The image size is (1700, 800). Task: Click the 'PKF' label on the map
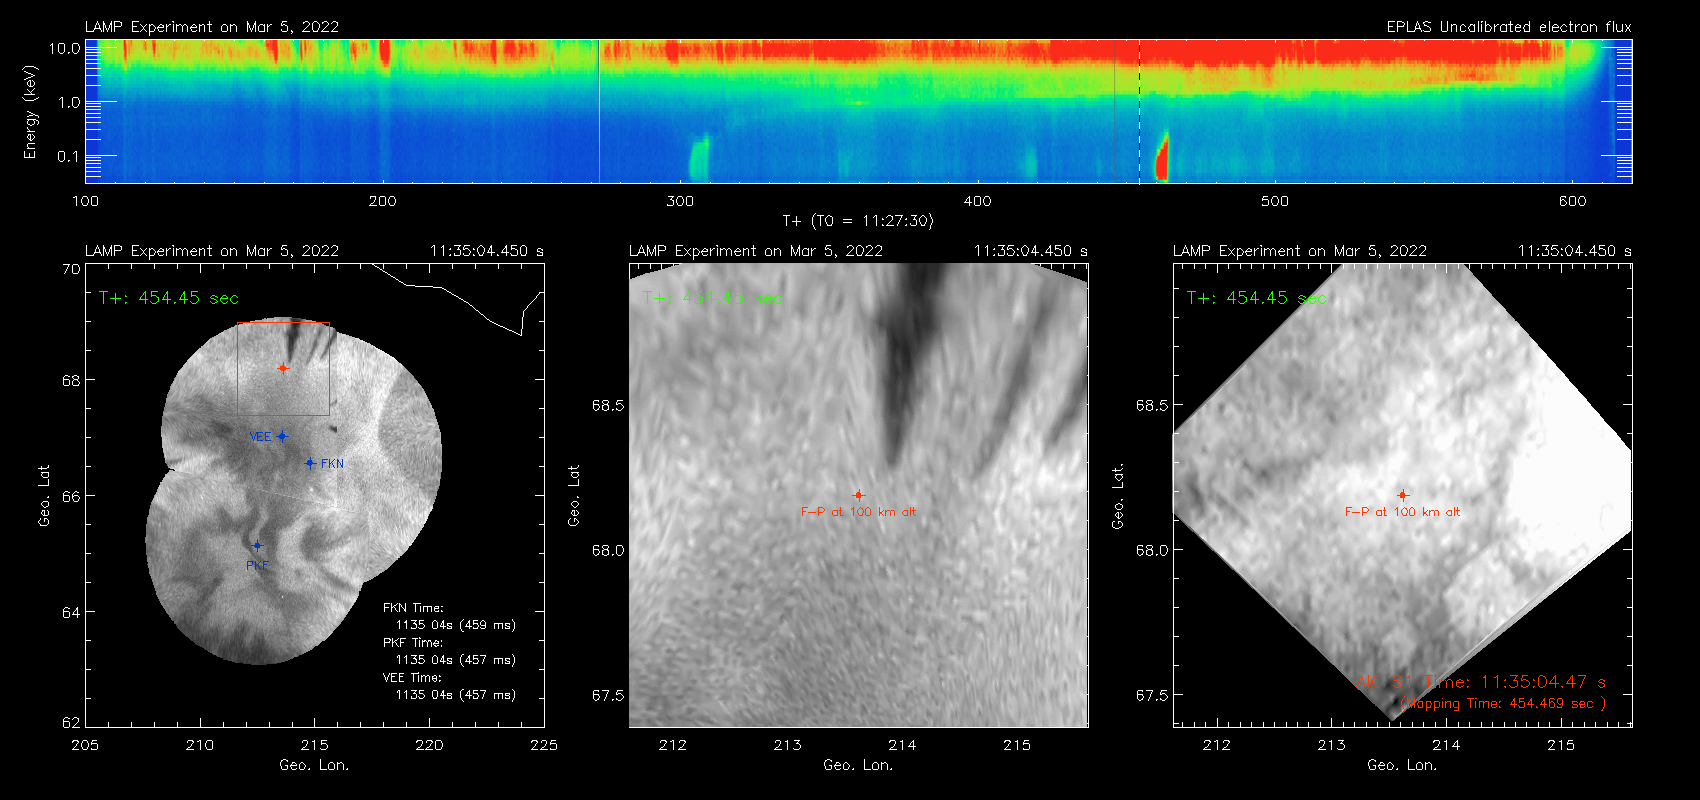coord(257,566)
